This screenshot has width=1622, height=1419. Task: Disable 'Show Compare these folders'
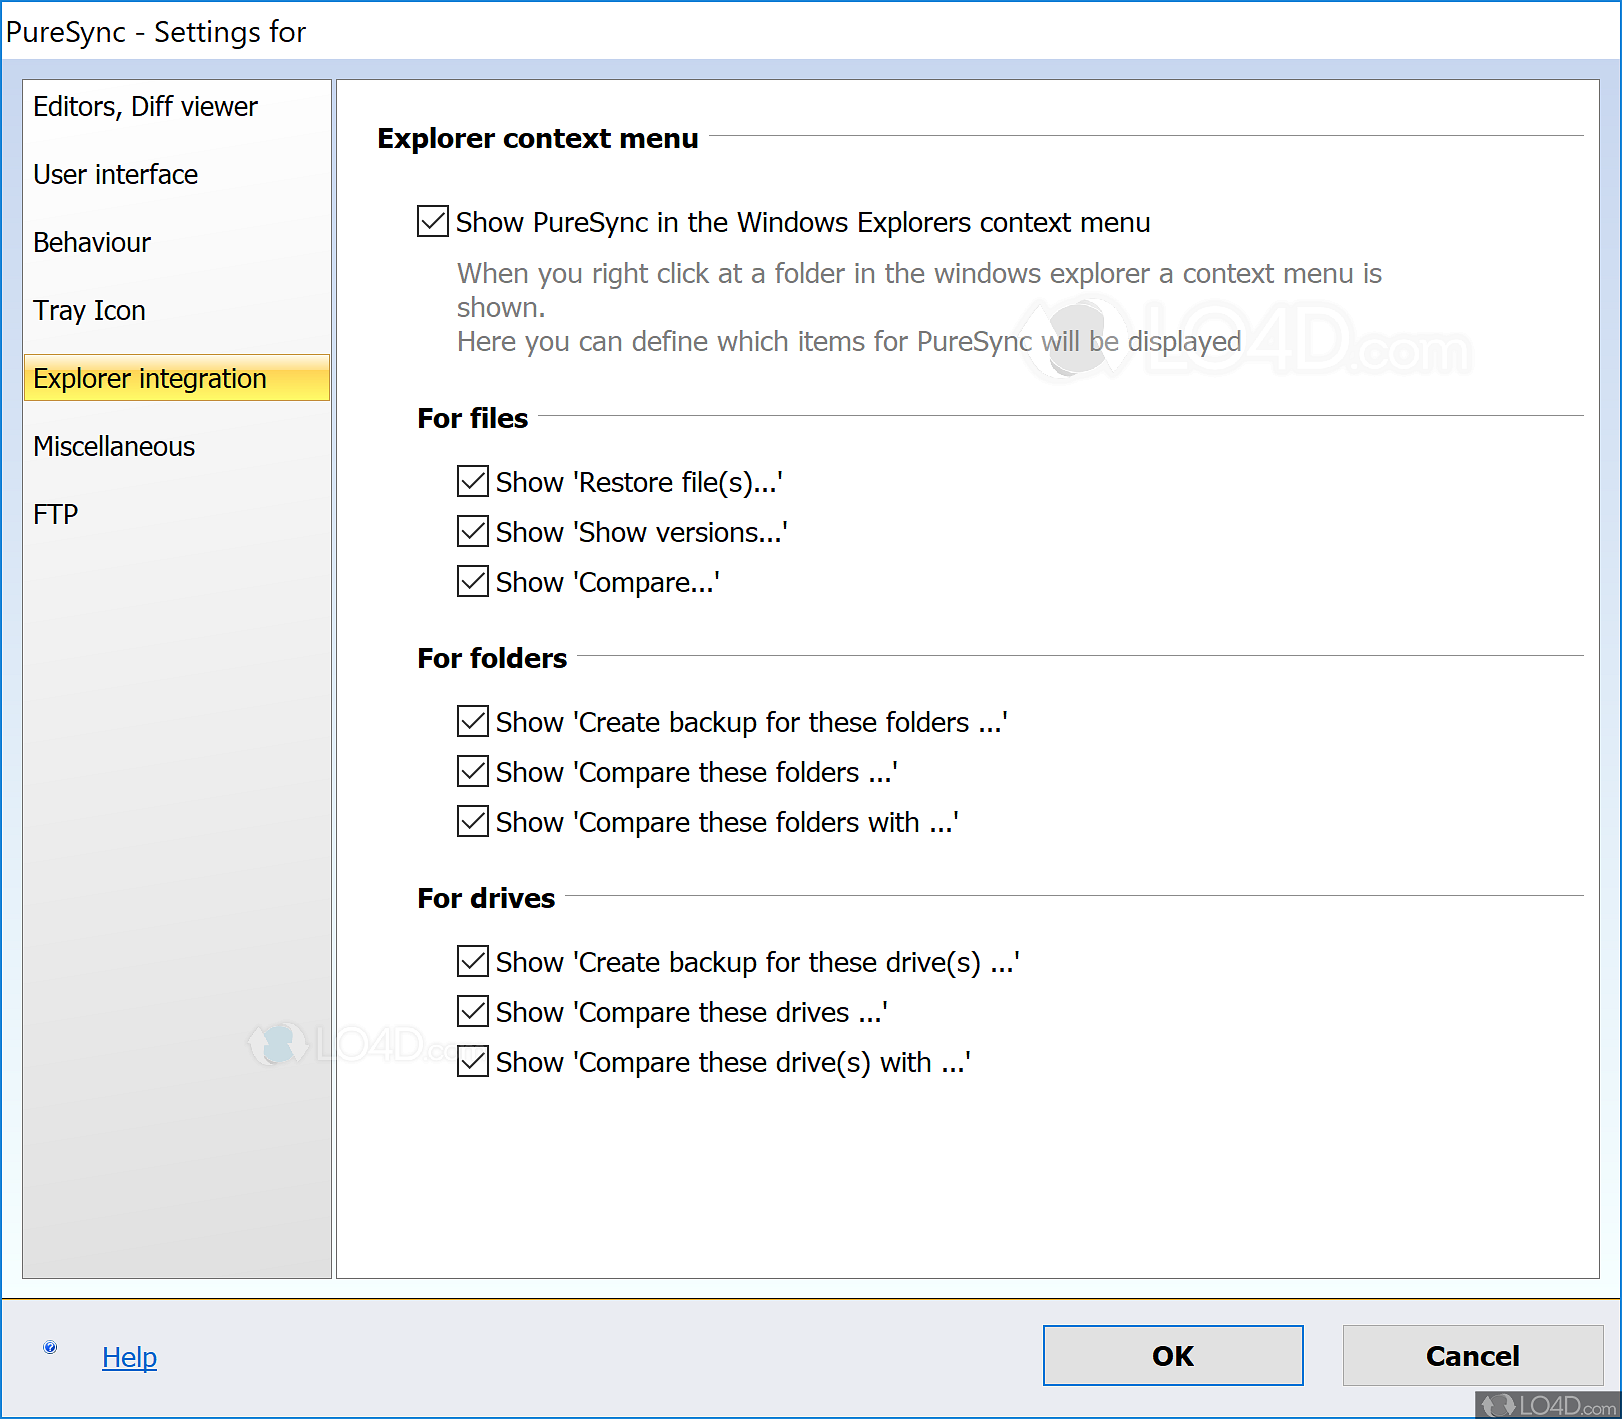pyautogui.click(x=471, y=771)
